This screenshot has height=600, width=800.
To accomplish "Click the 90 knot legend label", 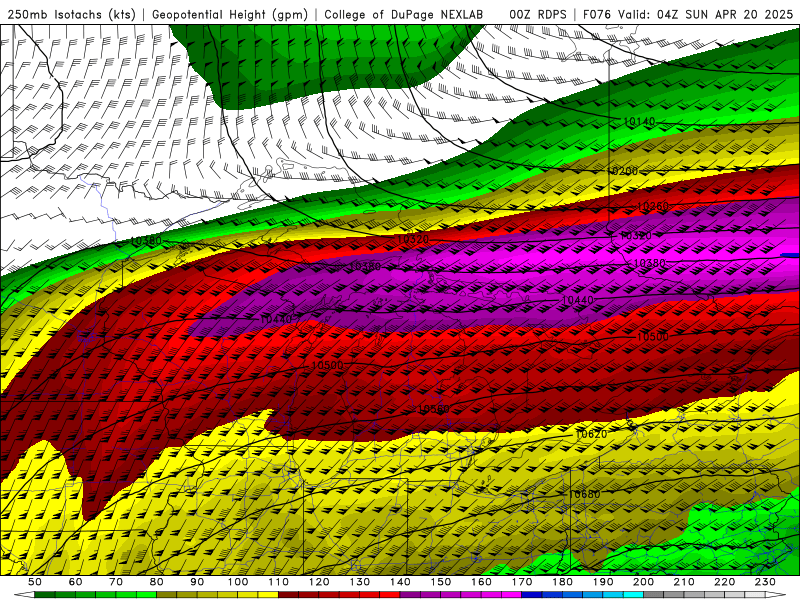I will click(x=197, y=582).
